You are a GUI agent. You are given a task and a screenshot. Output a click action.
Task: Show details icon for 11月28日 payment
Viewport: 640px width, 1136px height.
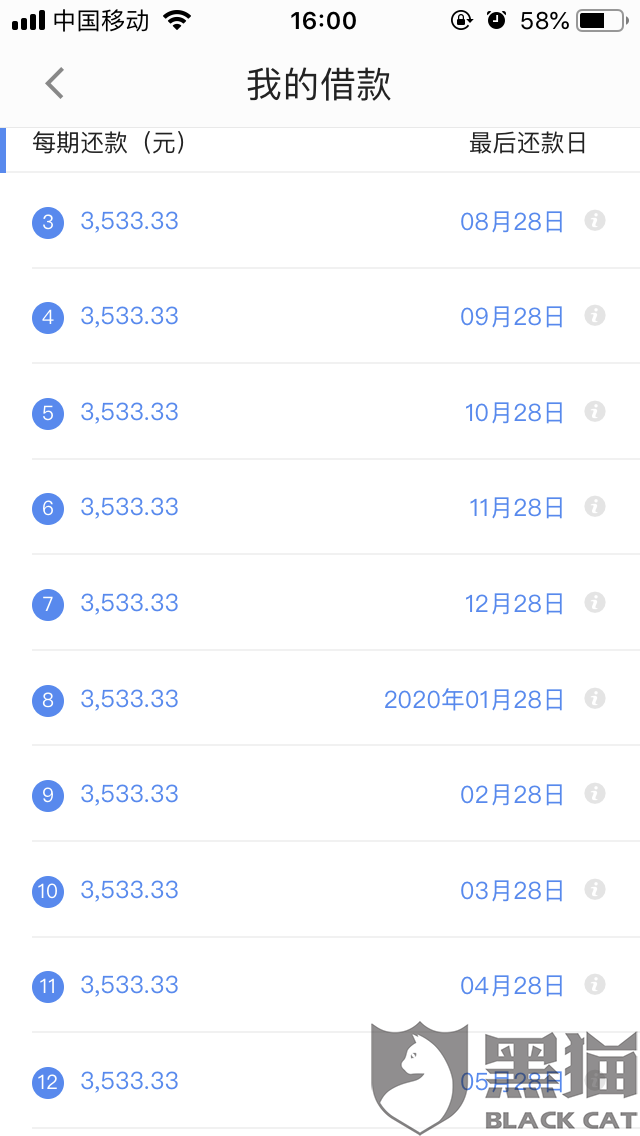point(595,507)
